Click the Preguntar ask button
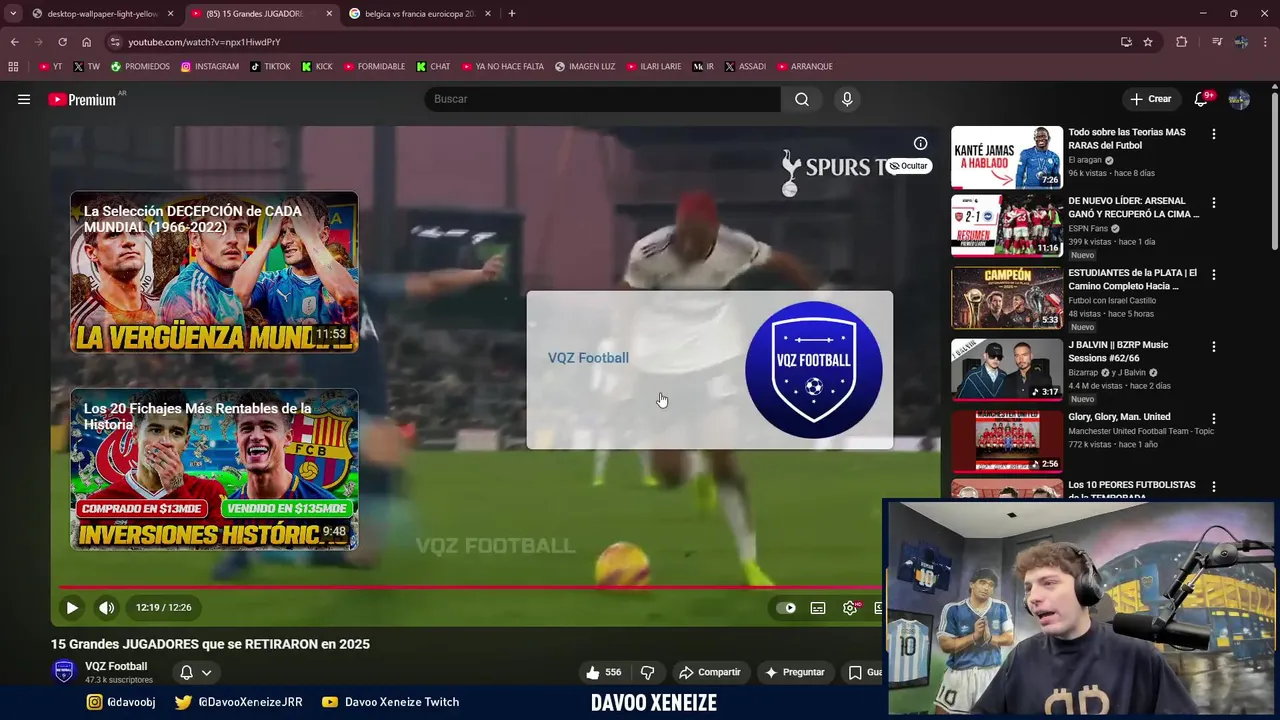The width and height of the screenshot is (1280, 720). coord(795,672)
